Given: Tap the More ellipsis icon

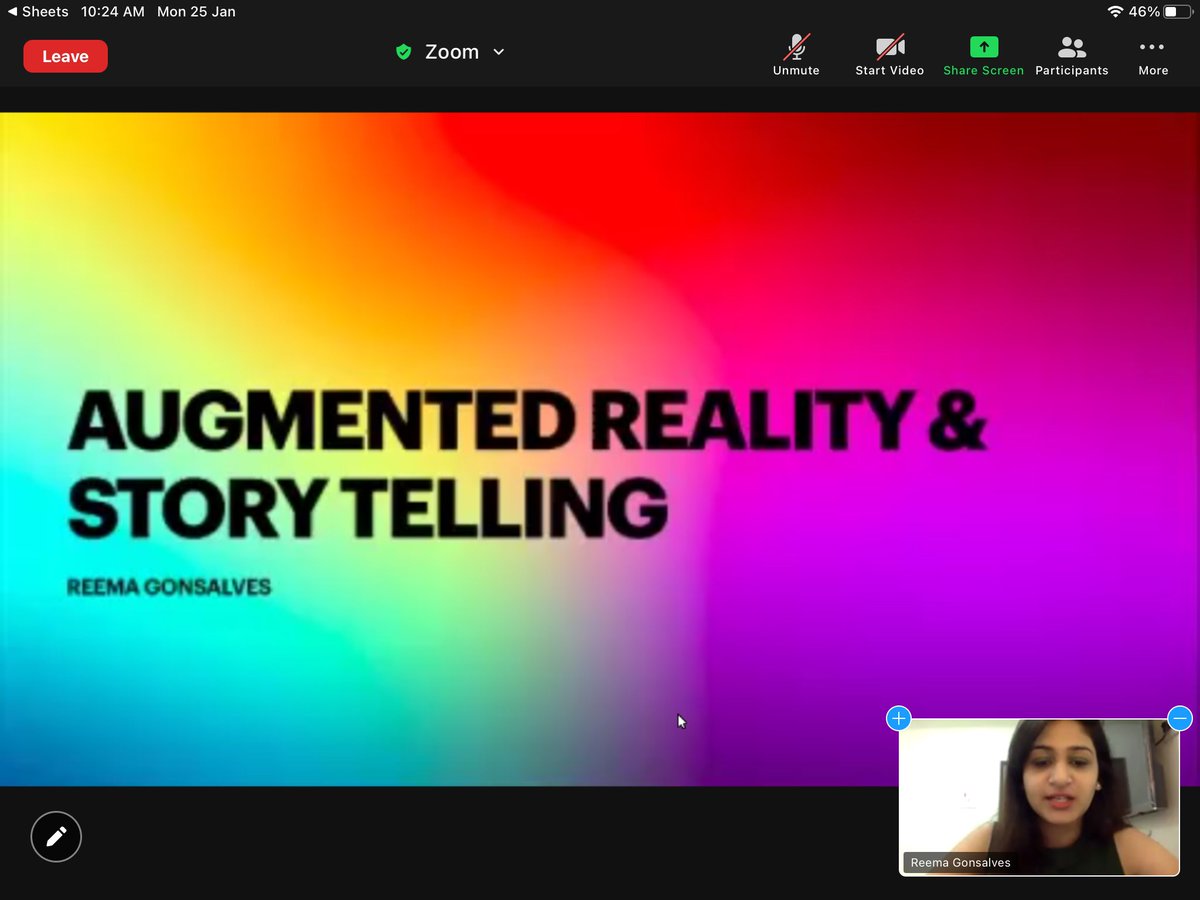Looking at the screenshot, I should coord(1152,46).
